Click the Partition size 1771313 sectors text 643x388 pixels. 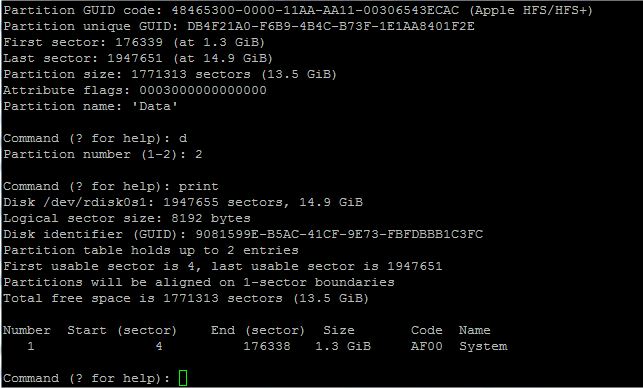pos(191,74)
